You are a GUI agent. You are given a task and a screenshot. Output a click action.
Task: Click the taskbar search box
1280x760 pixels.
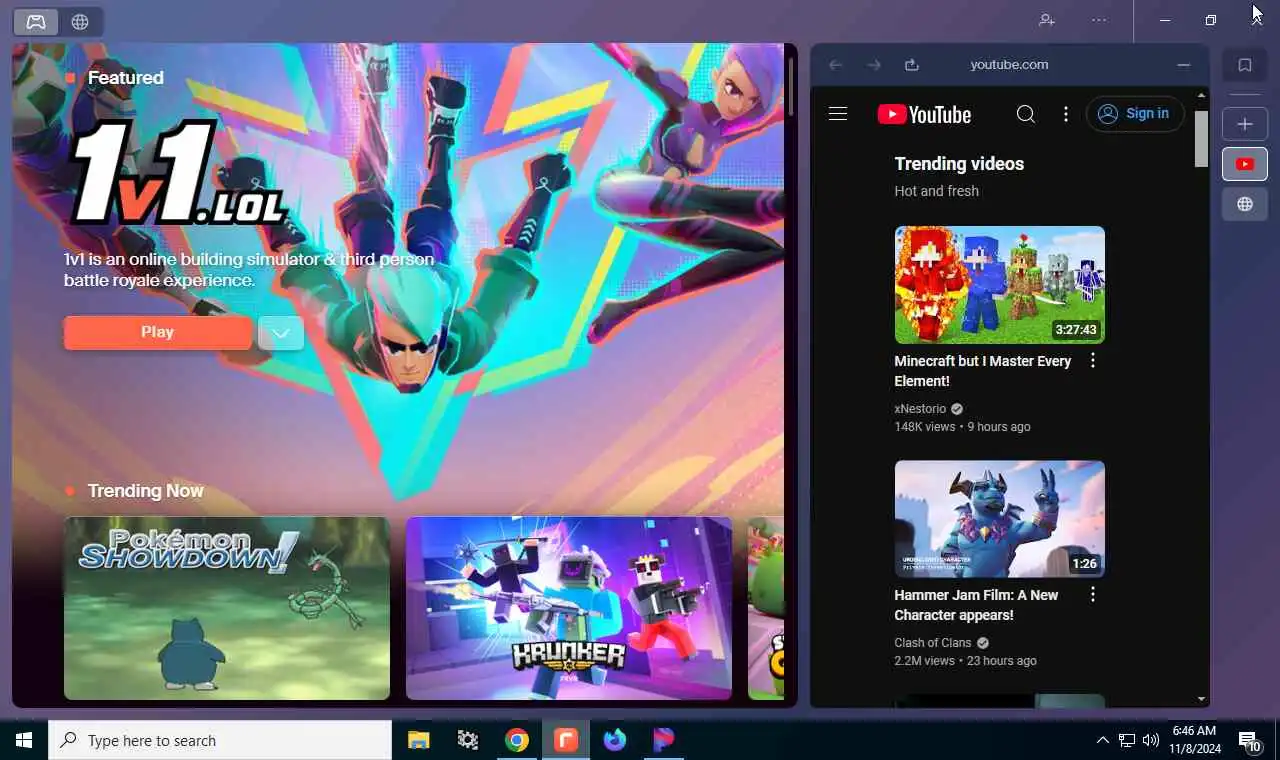[220, 740]
